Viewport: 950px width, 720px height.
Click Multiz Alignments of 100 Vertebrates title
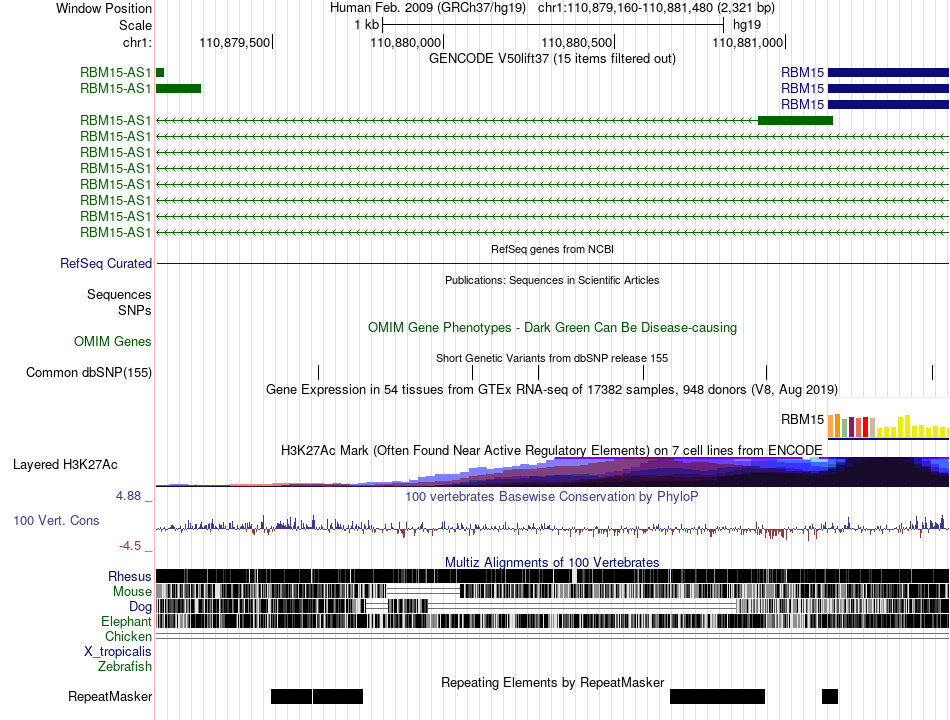552,562
